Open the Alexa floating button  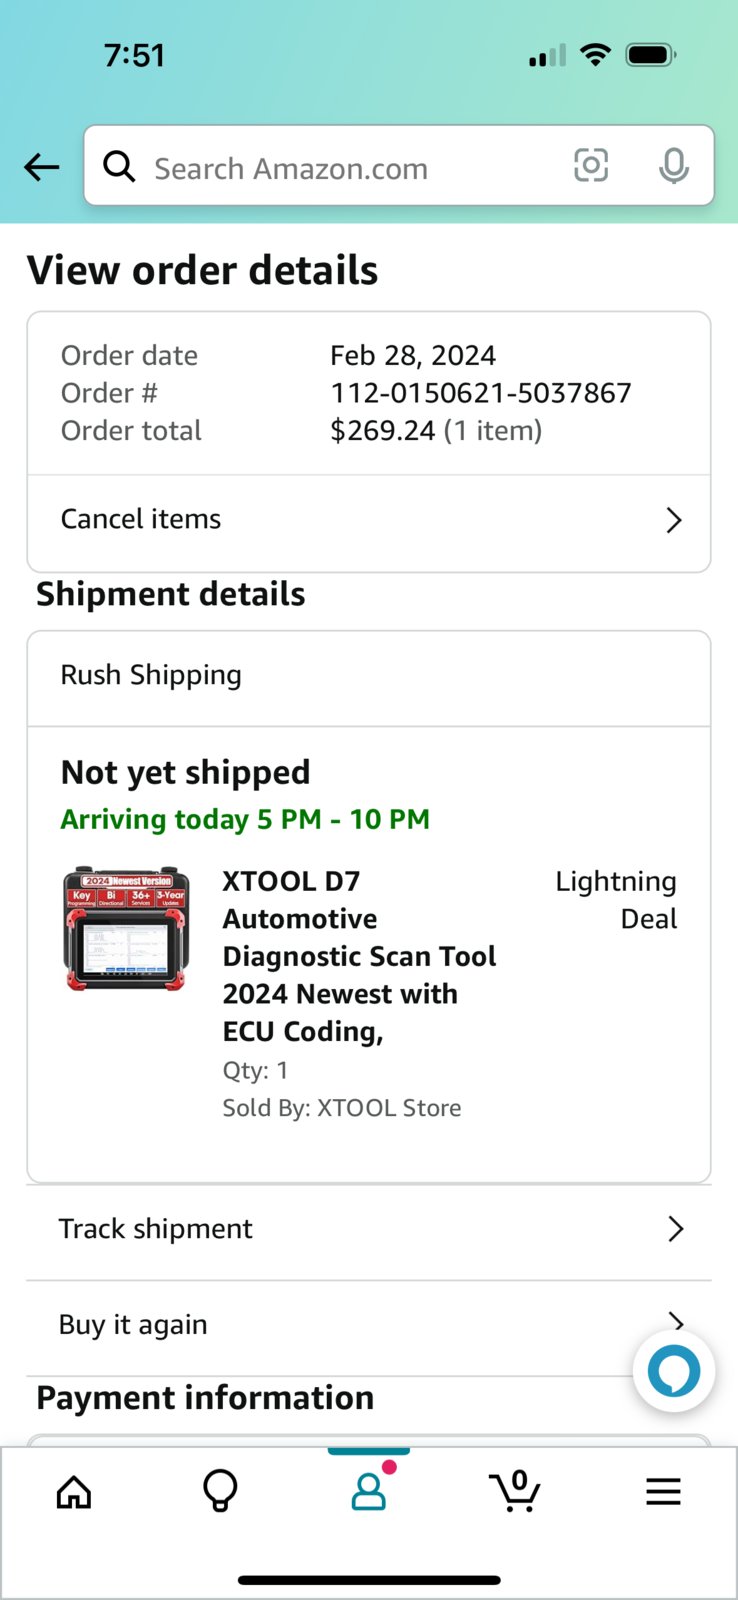coord(674,1371)
